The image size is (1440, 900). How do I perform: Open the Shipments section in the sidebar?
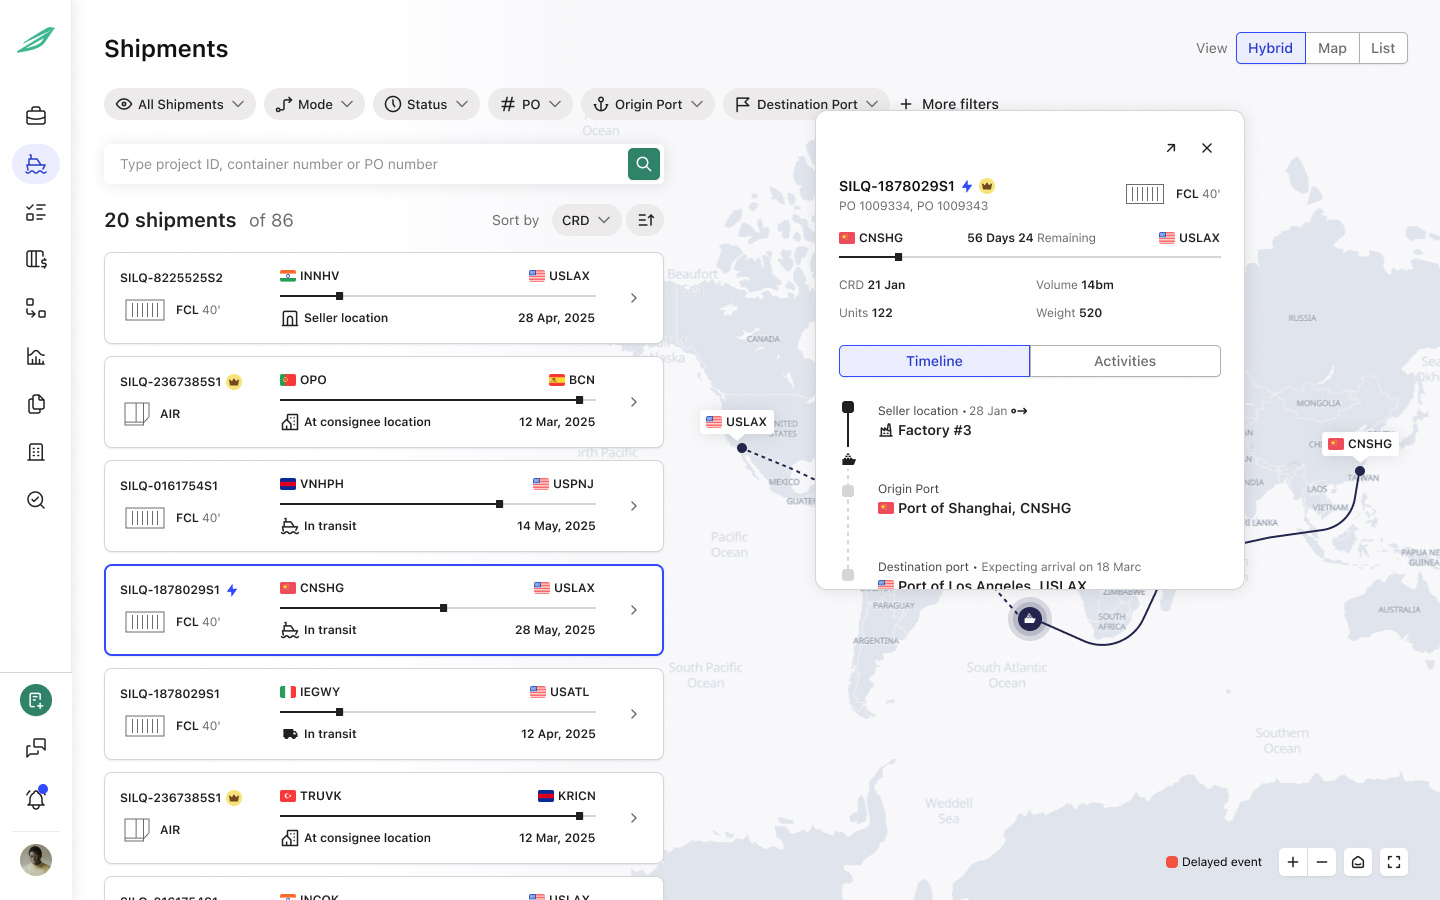click(x=36, y=164)
